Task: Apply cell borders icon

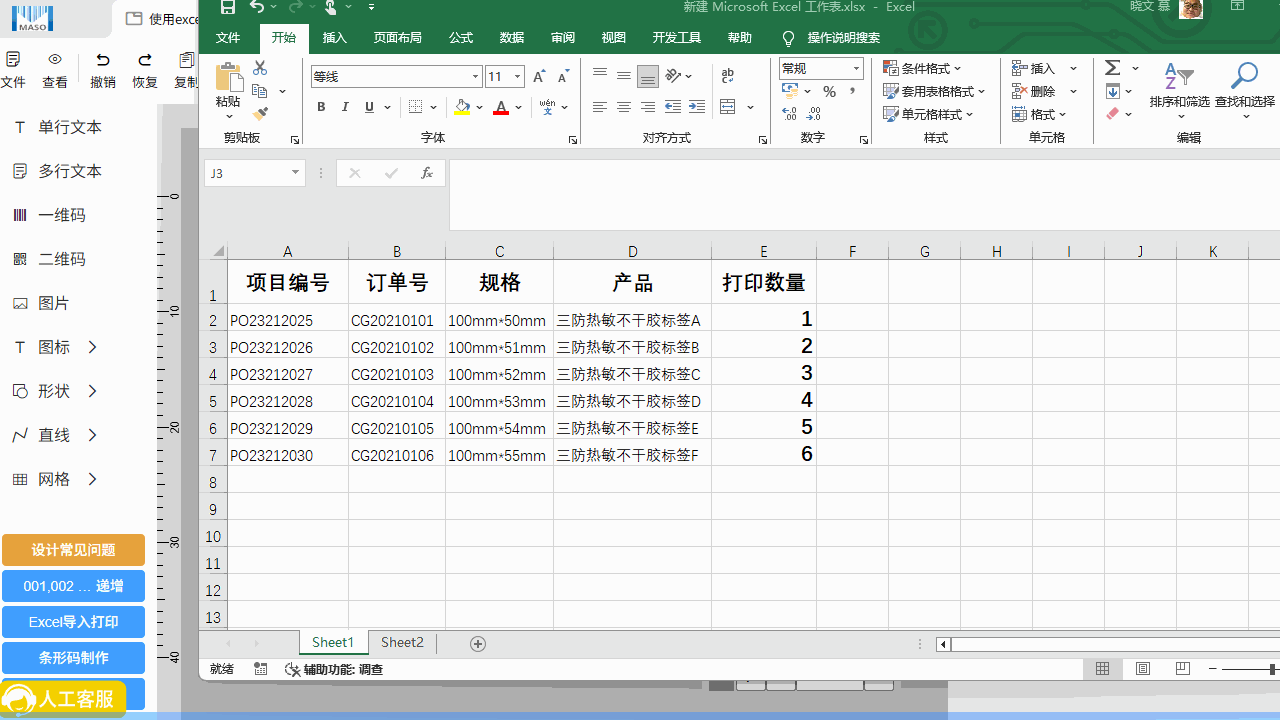Action: pyautogui.click(x=417, y=107)
